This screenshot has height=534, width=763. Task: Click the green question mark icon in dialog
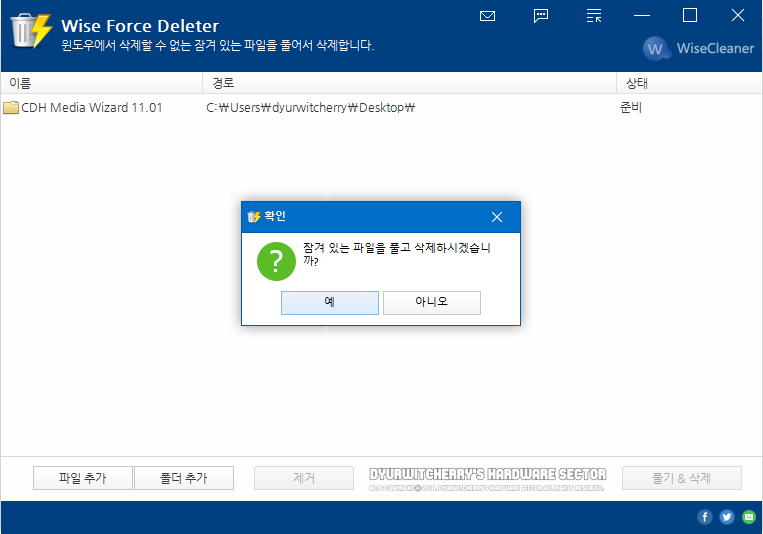click(x=276, y=261)
